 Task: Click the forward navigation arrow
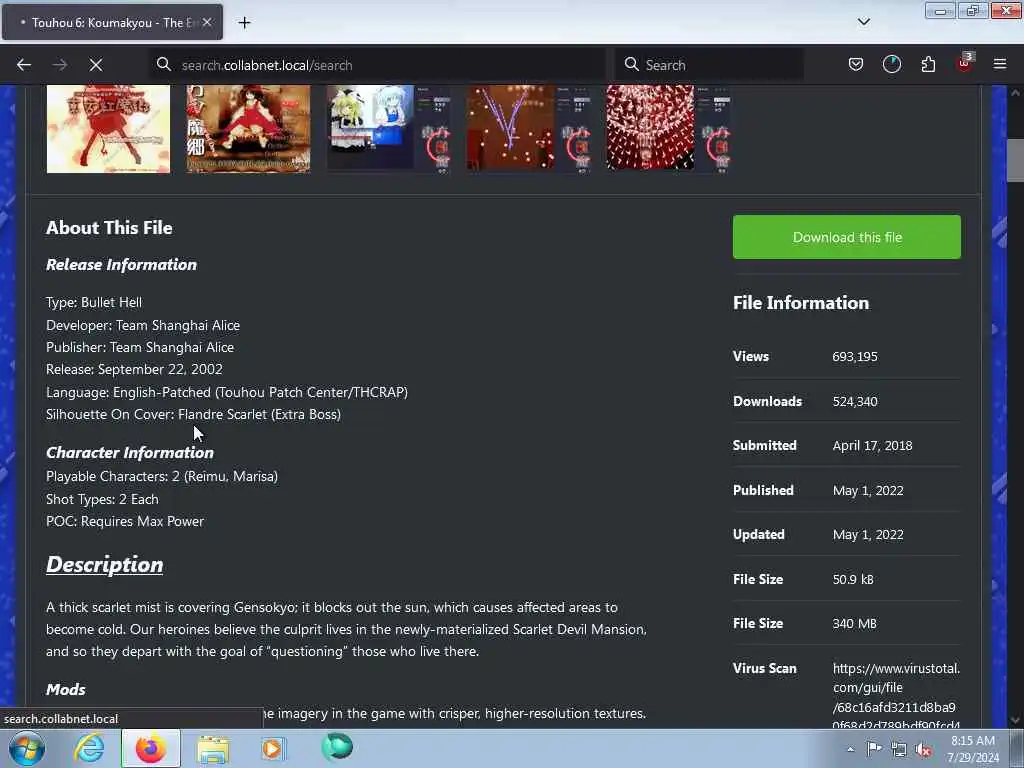coord(60,65)
